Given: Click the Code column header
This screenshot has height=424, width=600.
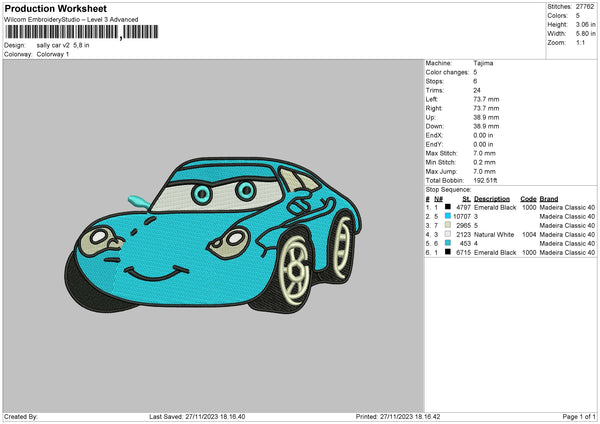Looking at the screenshot, I should (x=529, y=198).
